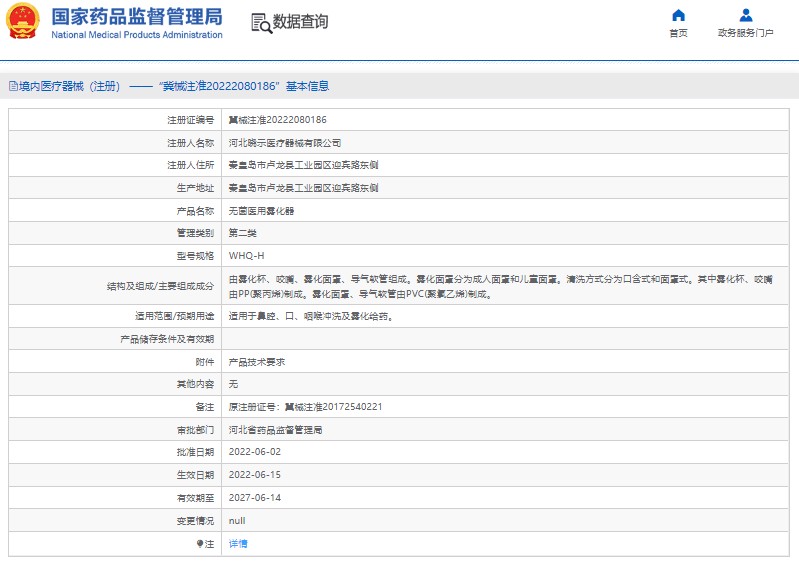The width and height of the screenshot is (799, 564).
Task: Click the WHQ-H model value
Action: point(247,256)
